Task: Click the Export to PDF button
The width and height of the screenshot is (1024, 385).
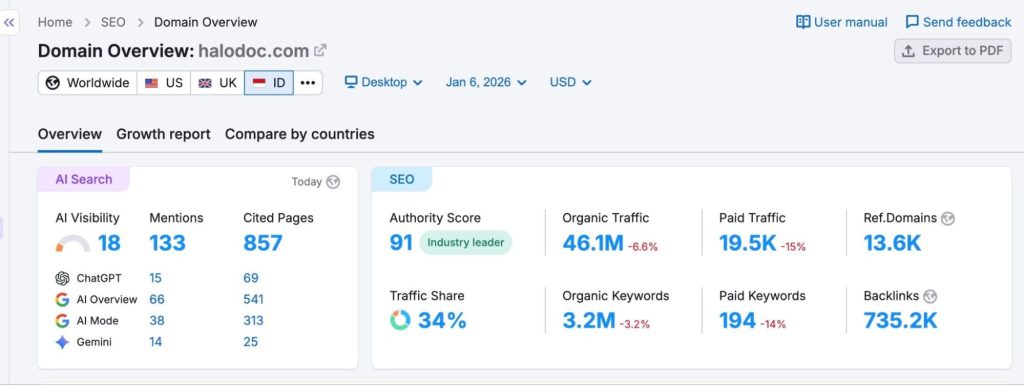Action: pos(953,51)
